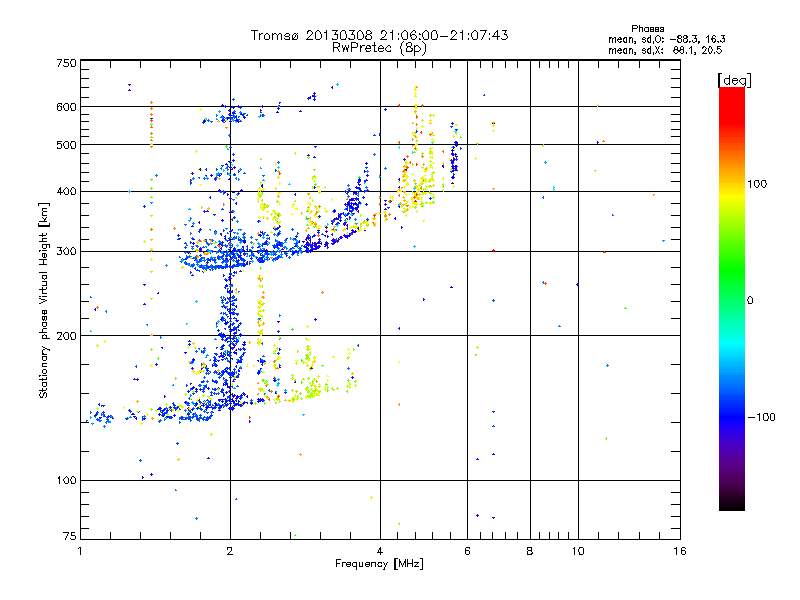
Task: Click the colorbar label '-100'
Action: click(x=761, y=417)
